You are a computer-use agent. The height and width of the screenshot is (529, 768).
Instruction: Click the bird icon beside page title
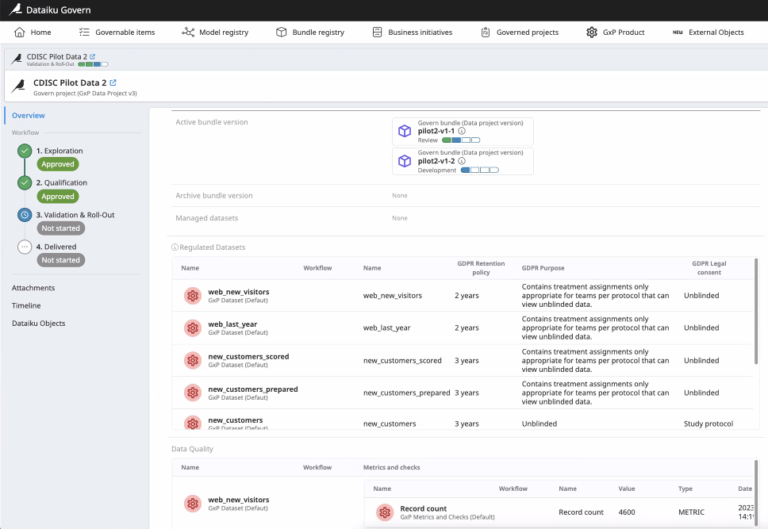coord(19,86)
